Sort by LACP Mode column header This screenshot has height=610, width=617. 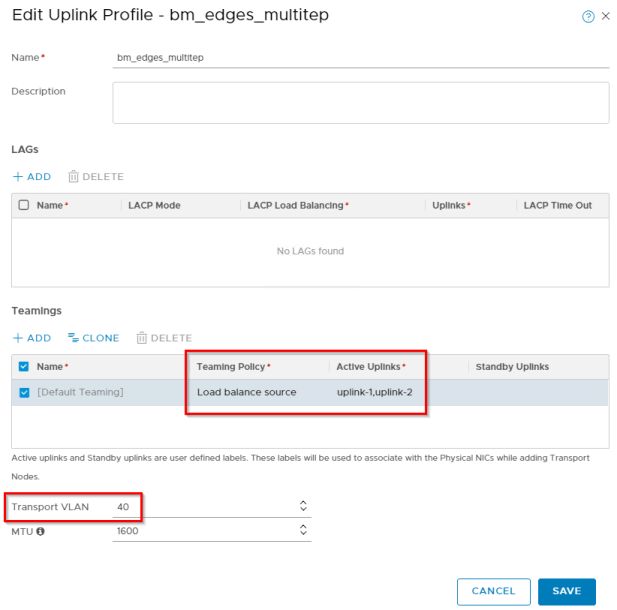coord(154,205)
